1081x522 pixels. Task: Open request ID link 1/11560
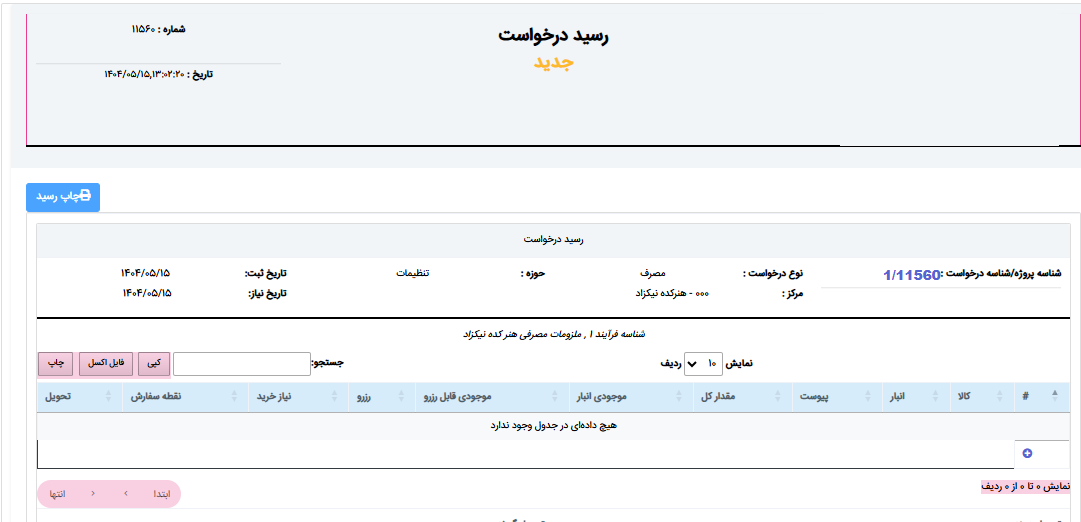pos(912,275)
